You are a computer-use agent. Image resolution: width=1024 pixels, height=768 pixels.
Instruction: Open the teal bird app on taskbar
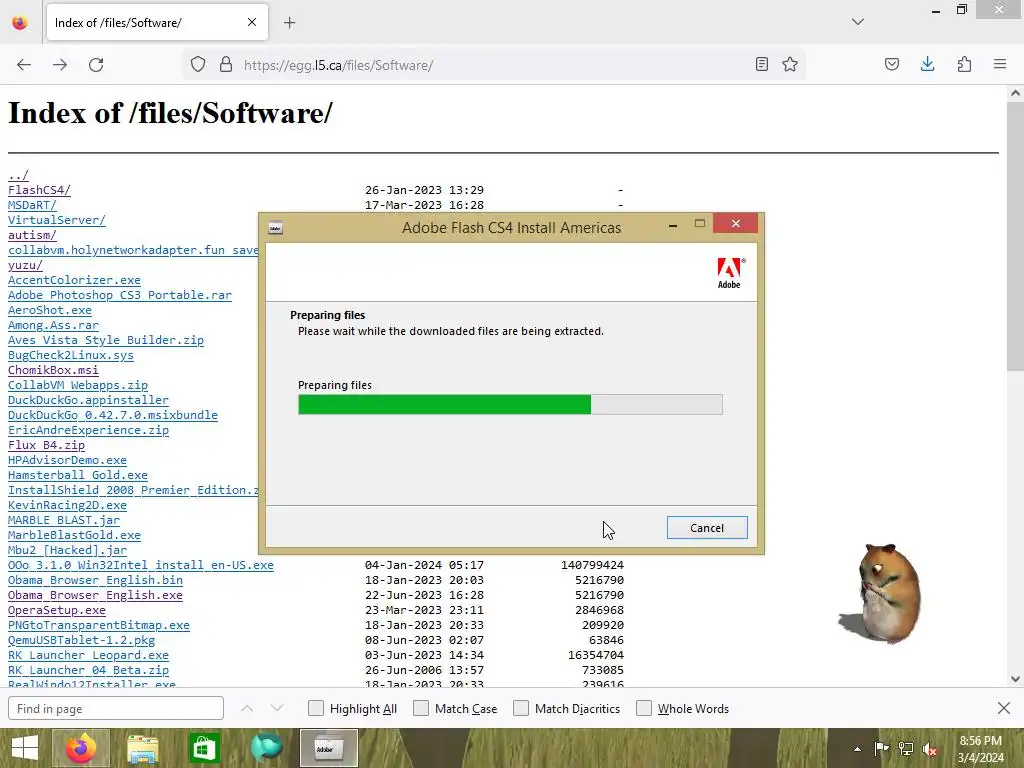tap(266, 748)
